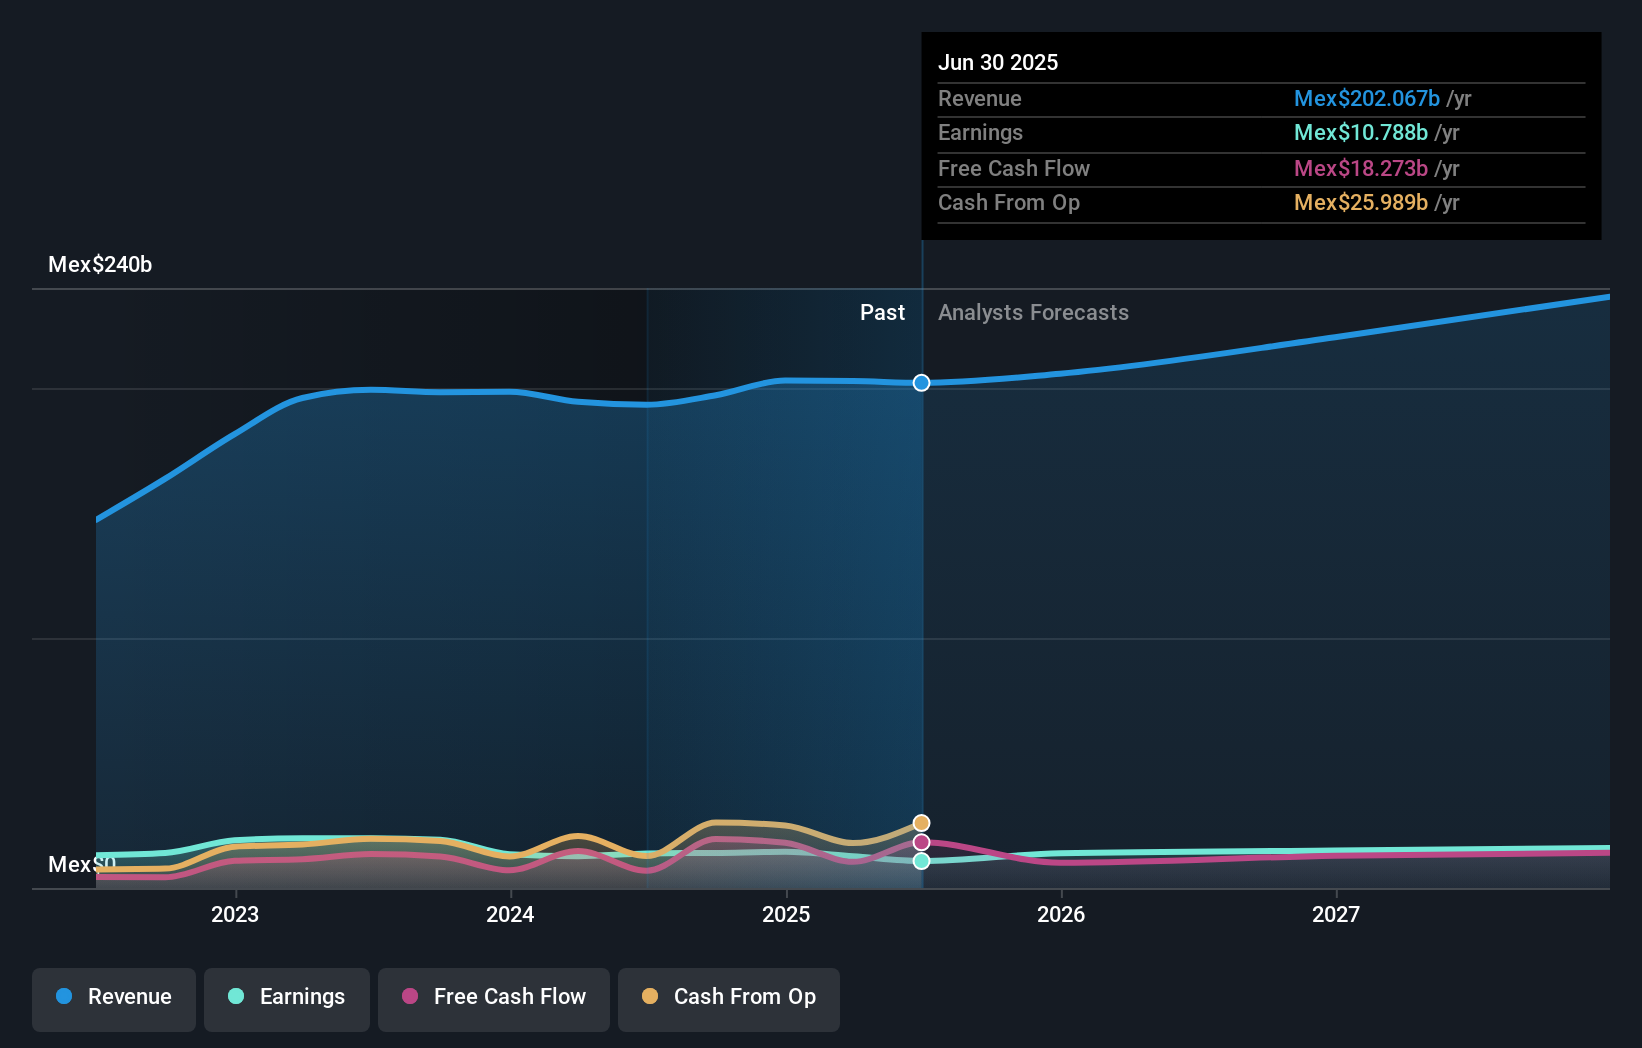Click the 2026 label on the x-axis
The width and height of the screenshot is (1642, 1048).
(x=1062, y=913)
